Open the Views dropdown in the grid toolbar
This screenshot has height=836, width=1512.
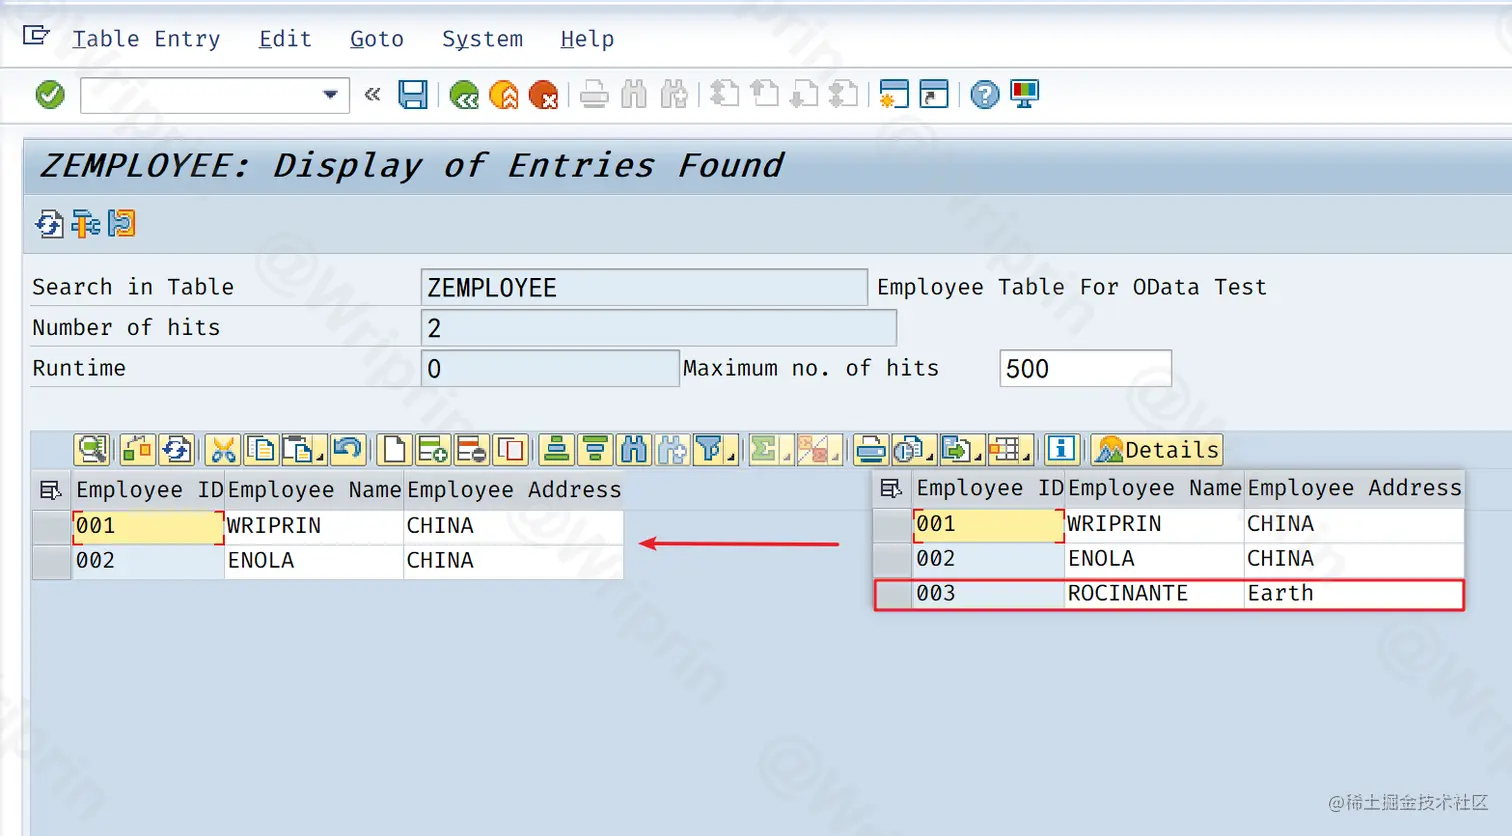tap(913, 450)
